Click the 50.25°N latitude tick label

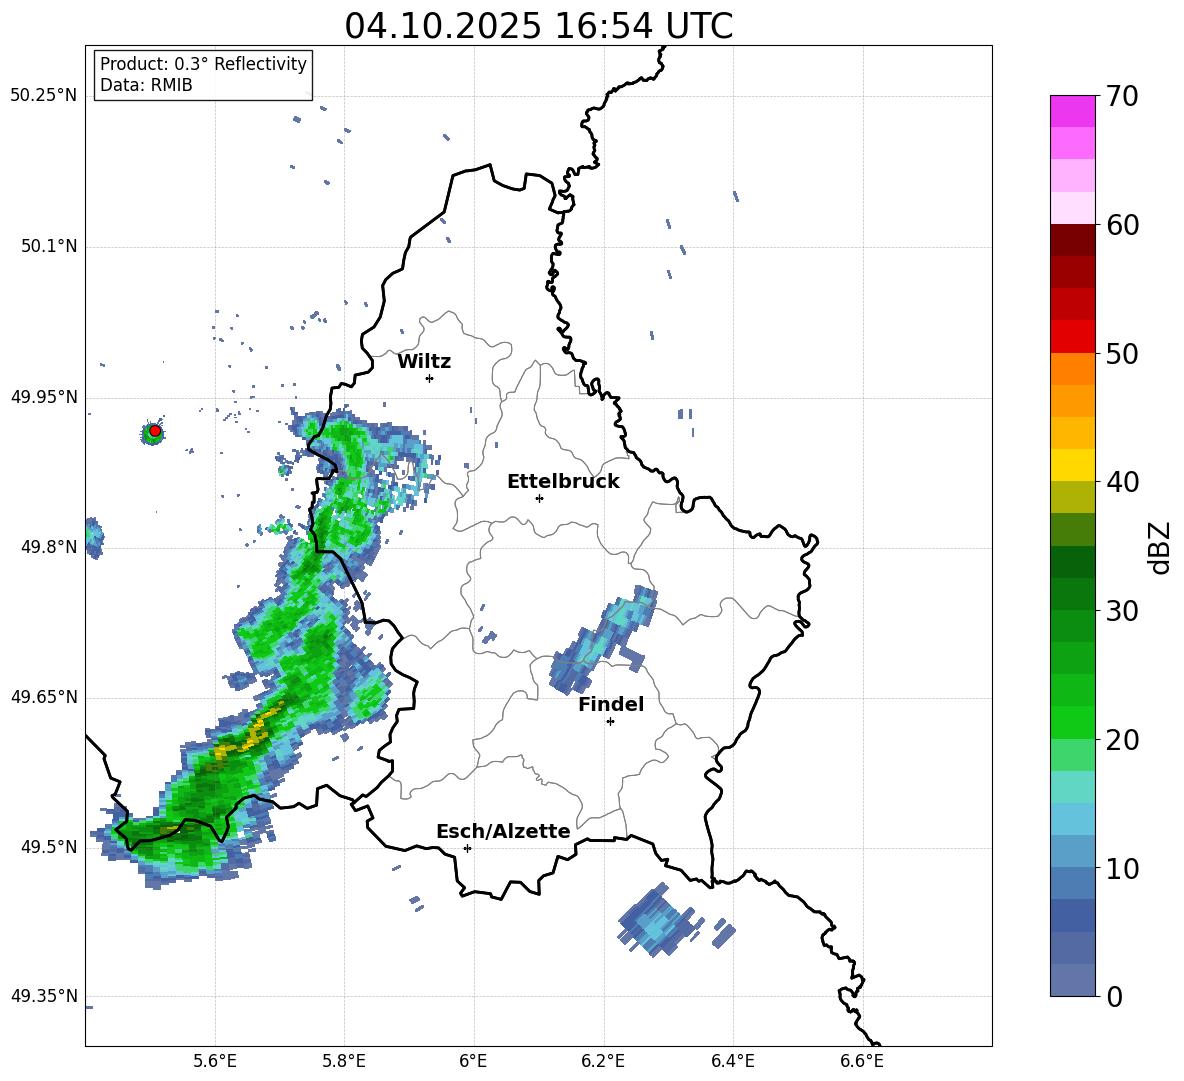44,96
